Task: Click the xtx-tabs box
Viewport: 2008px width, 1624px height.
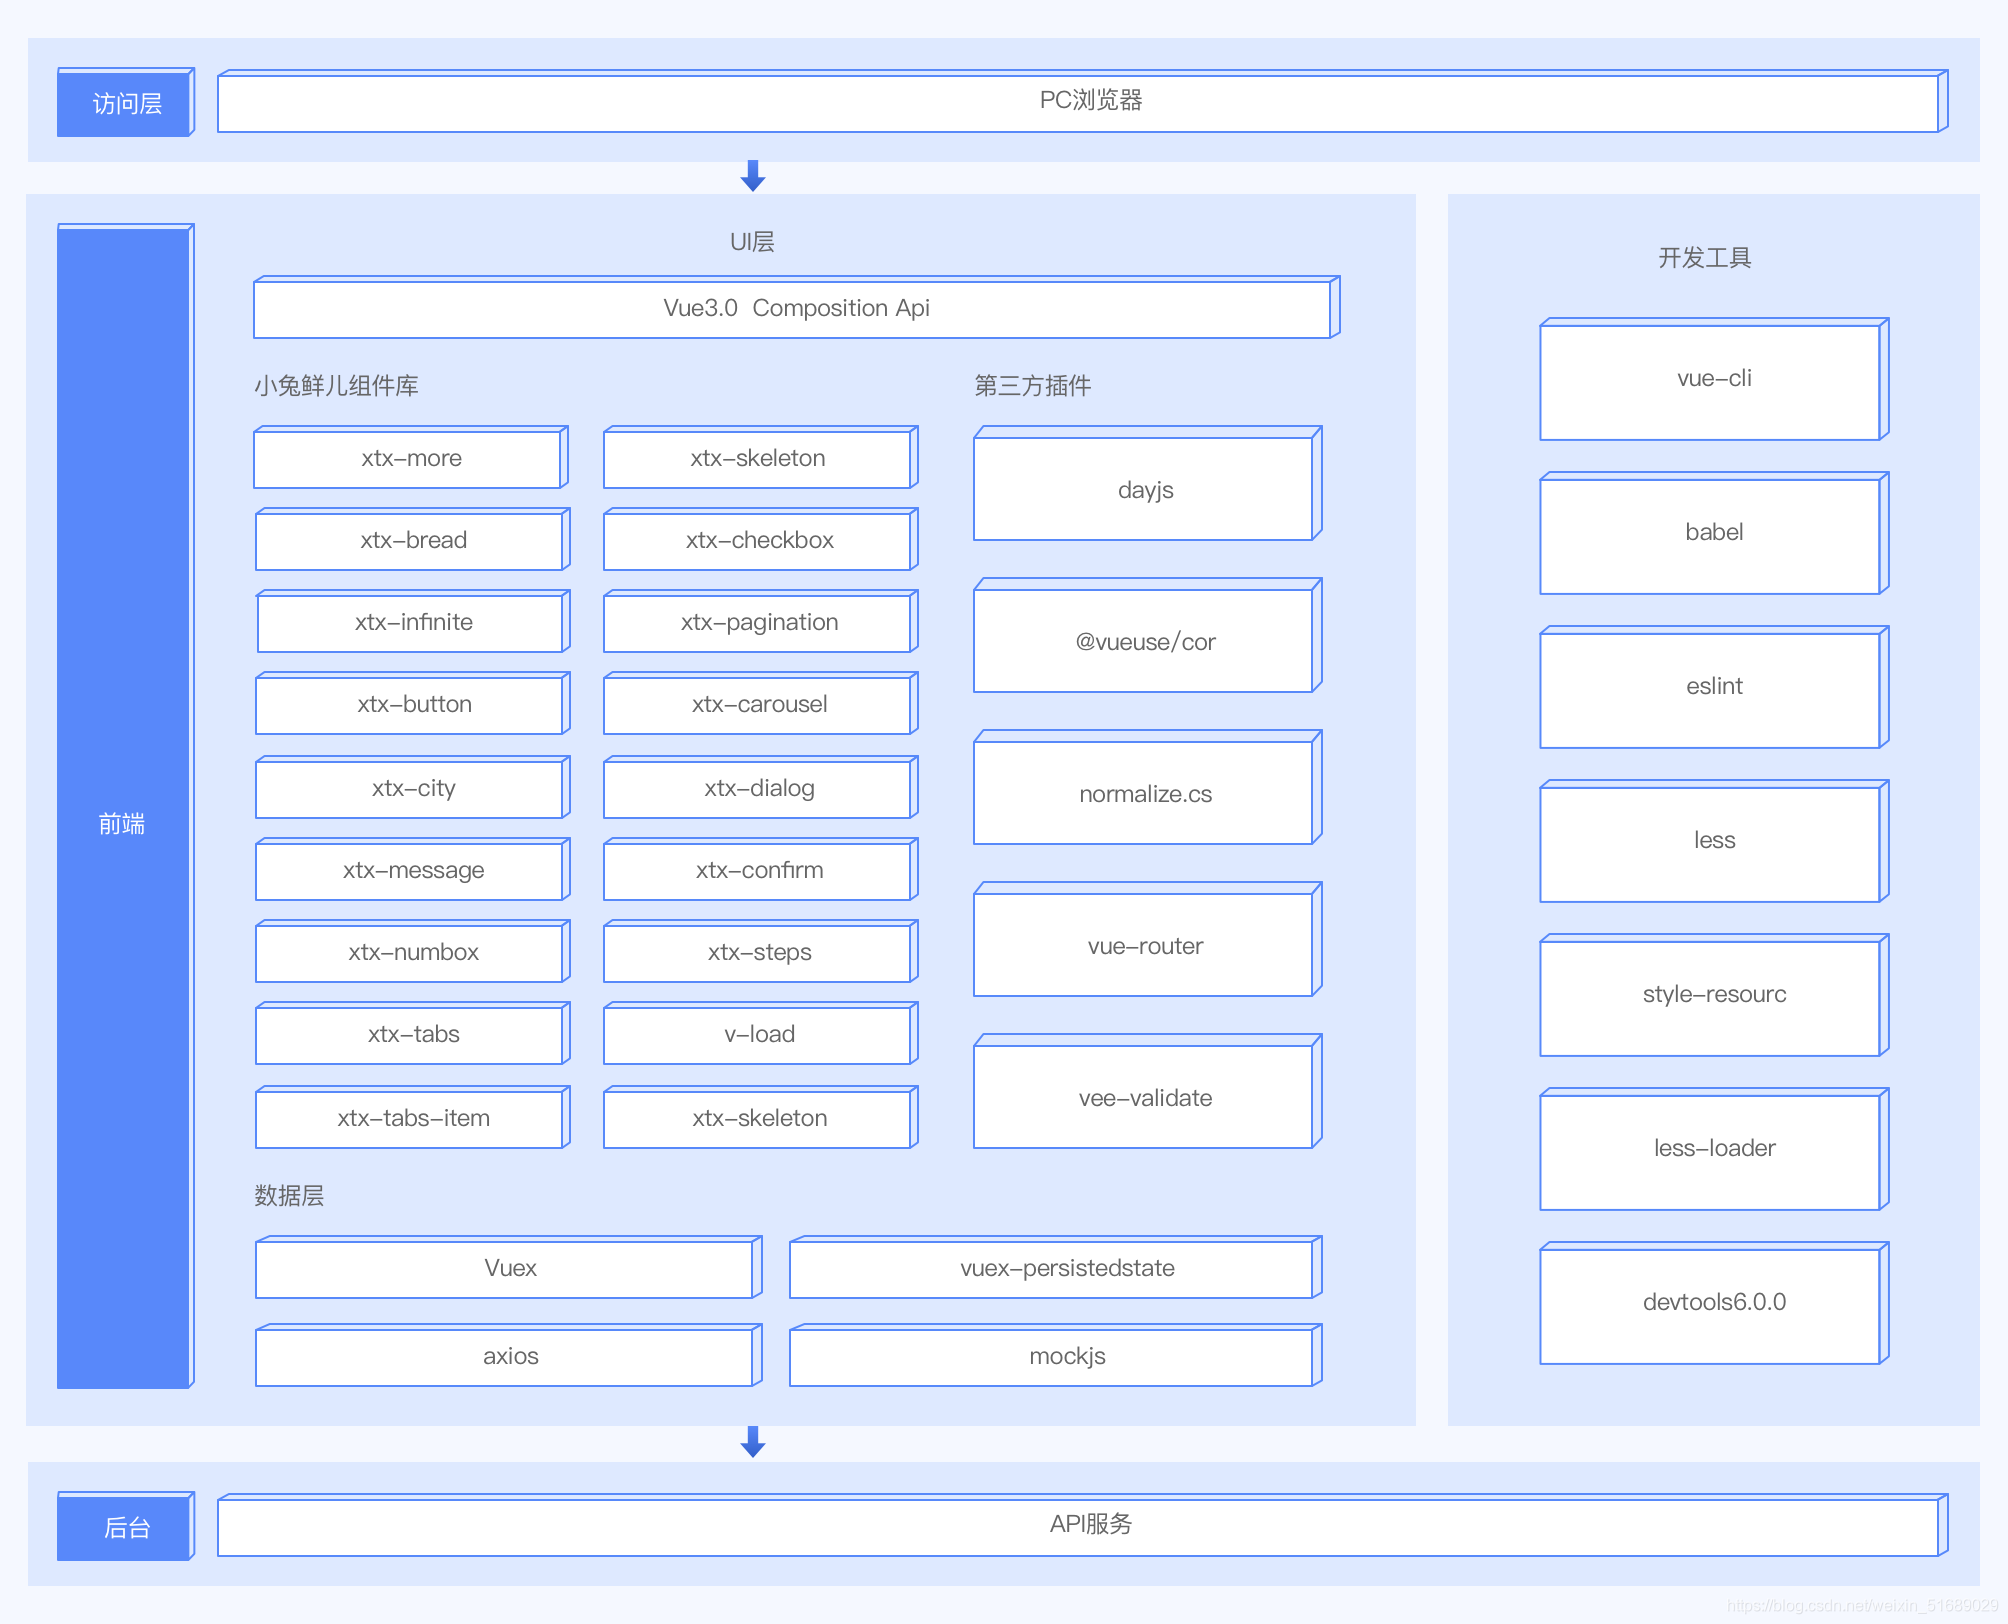Action: (413, 1033)
